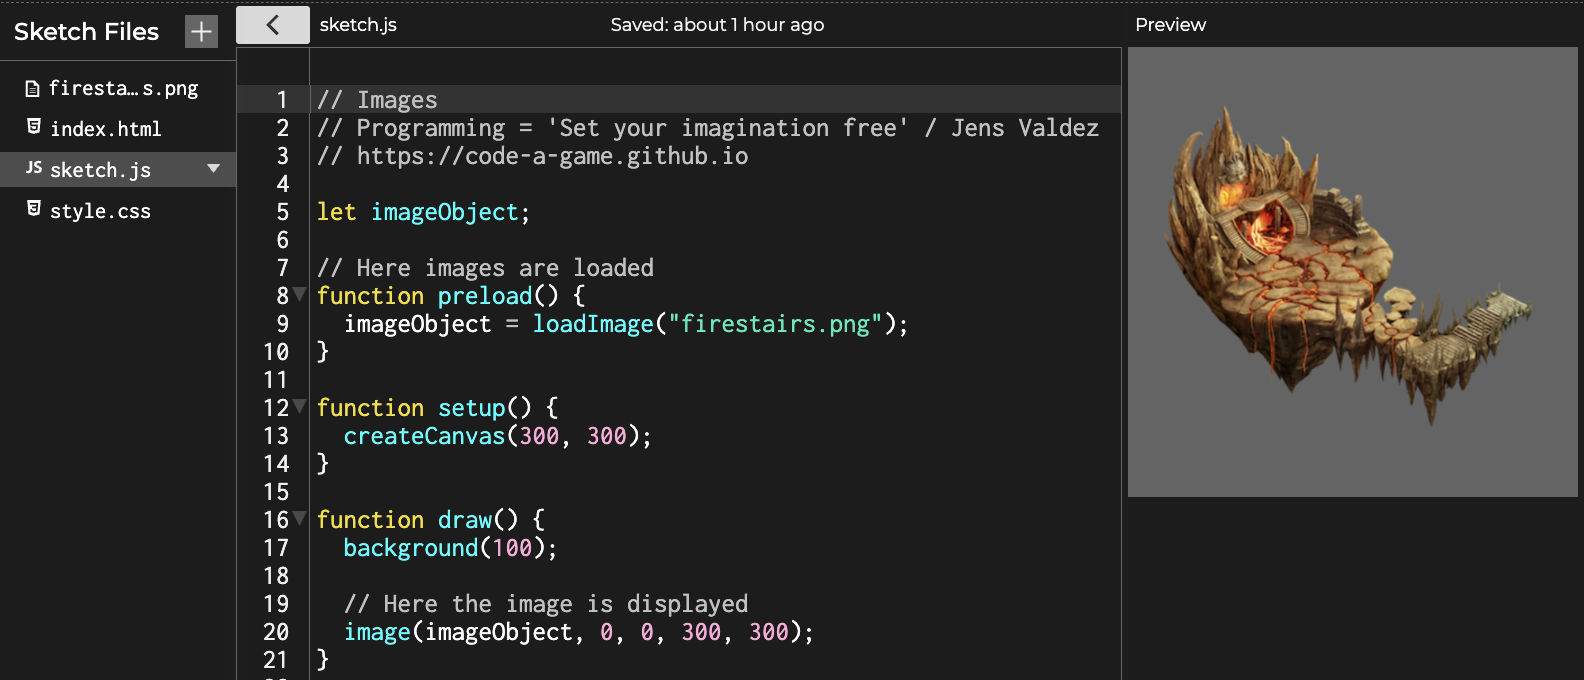Collapse the setup function fold triangle
This screenshot has height=680, width=1584.
coord(300,407)
